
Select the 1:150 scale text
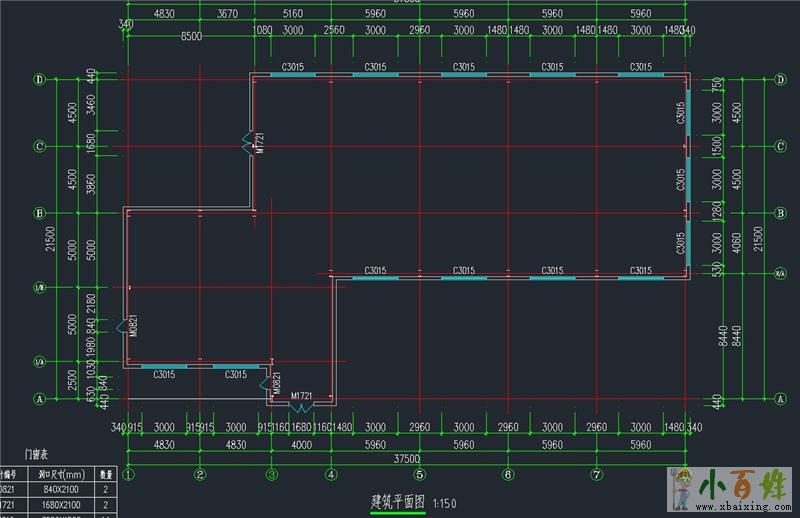[x=448, y=501]
